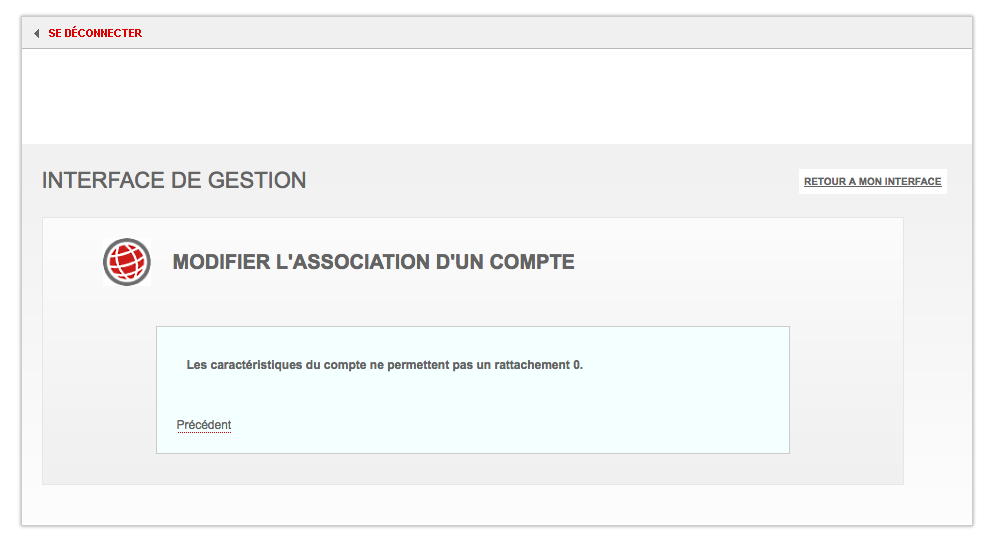Click the back arrow beside SE DÉCONNECTER

(x=37, y=33)
